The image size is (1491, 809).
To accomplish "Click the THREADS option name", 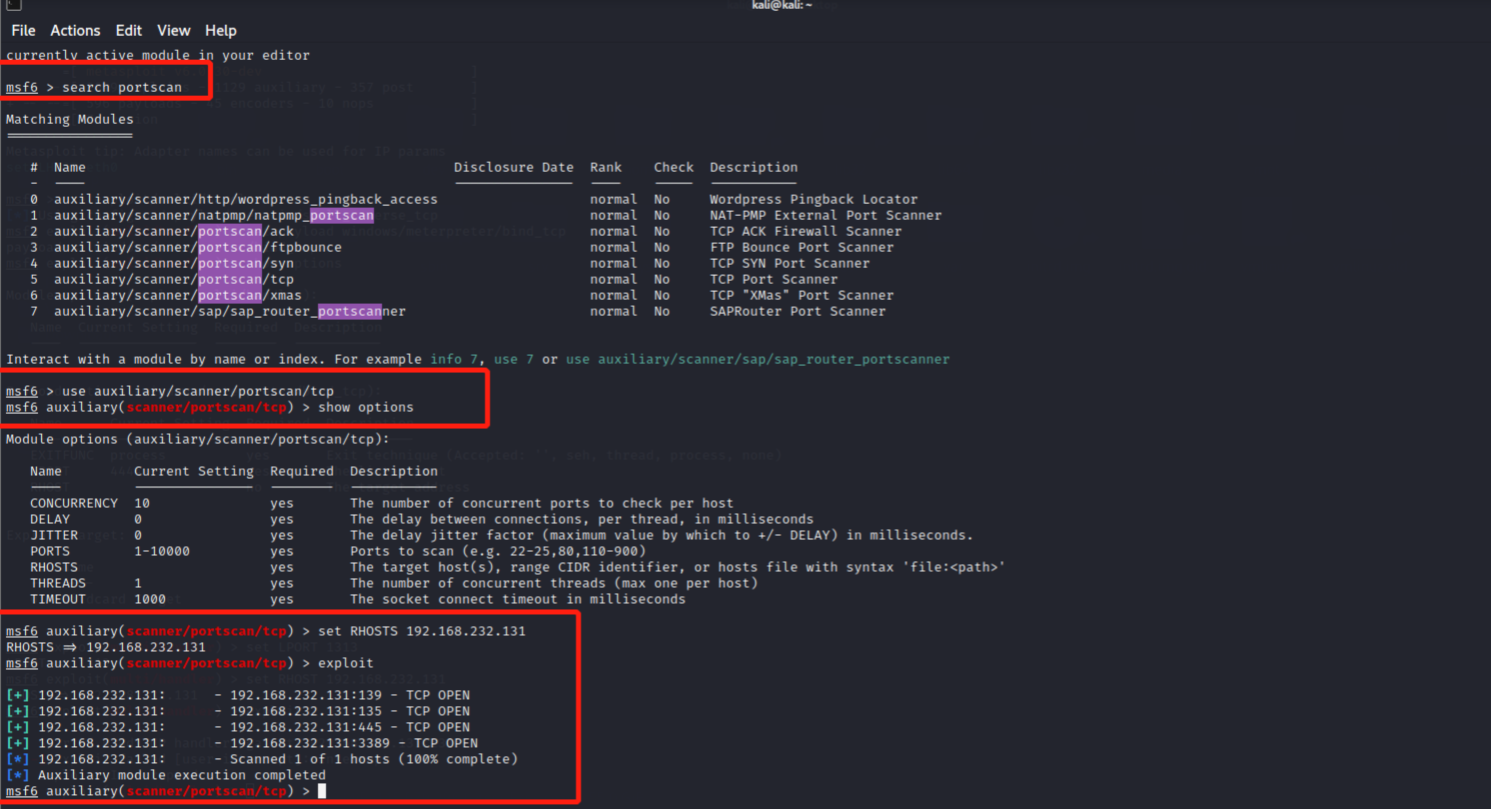I will pos(58,583).
